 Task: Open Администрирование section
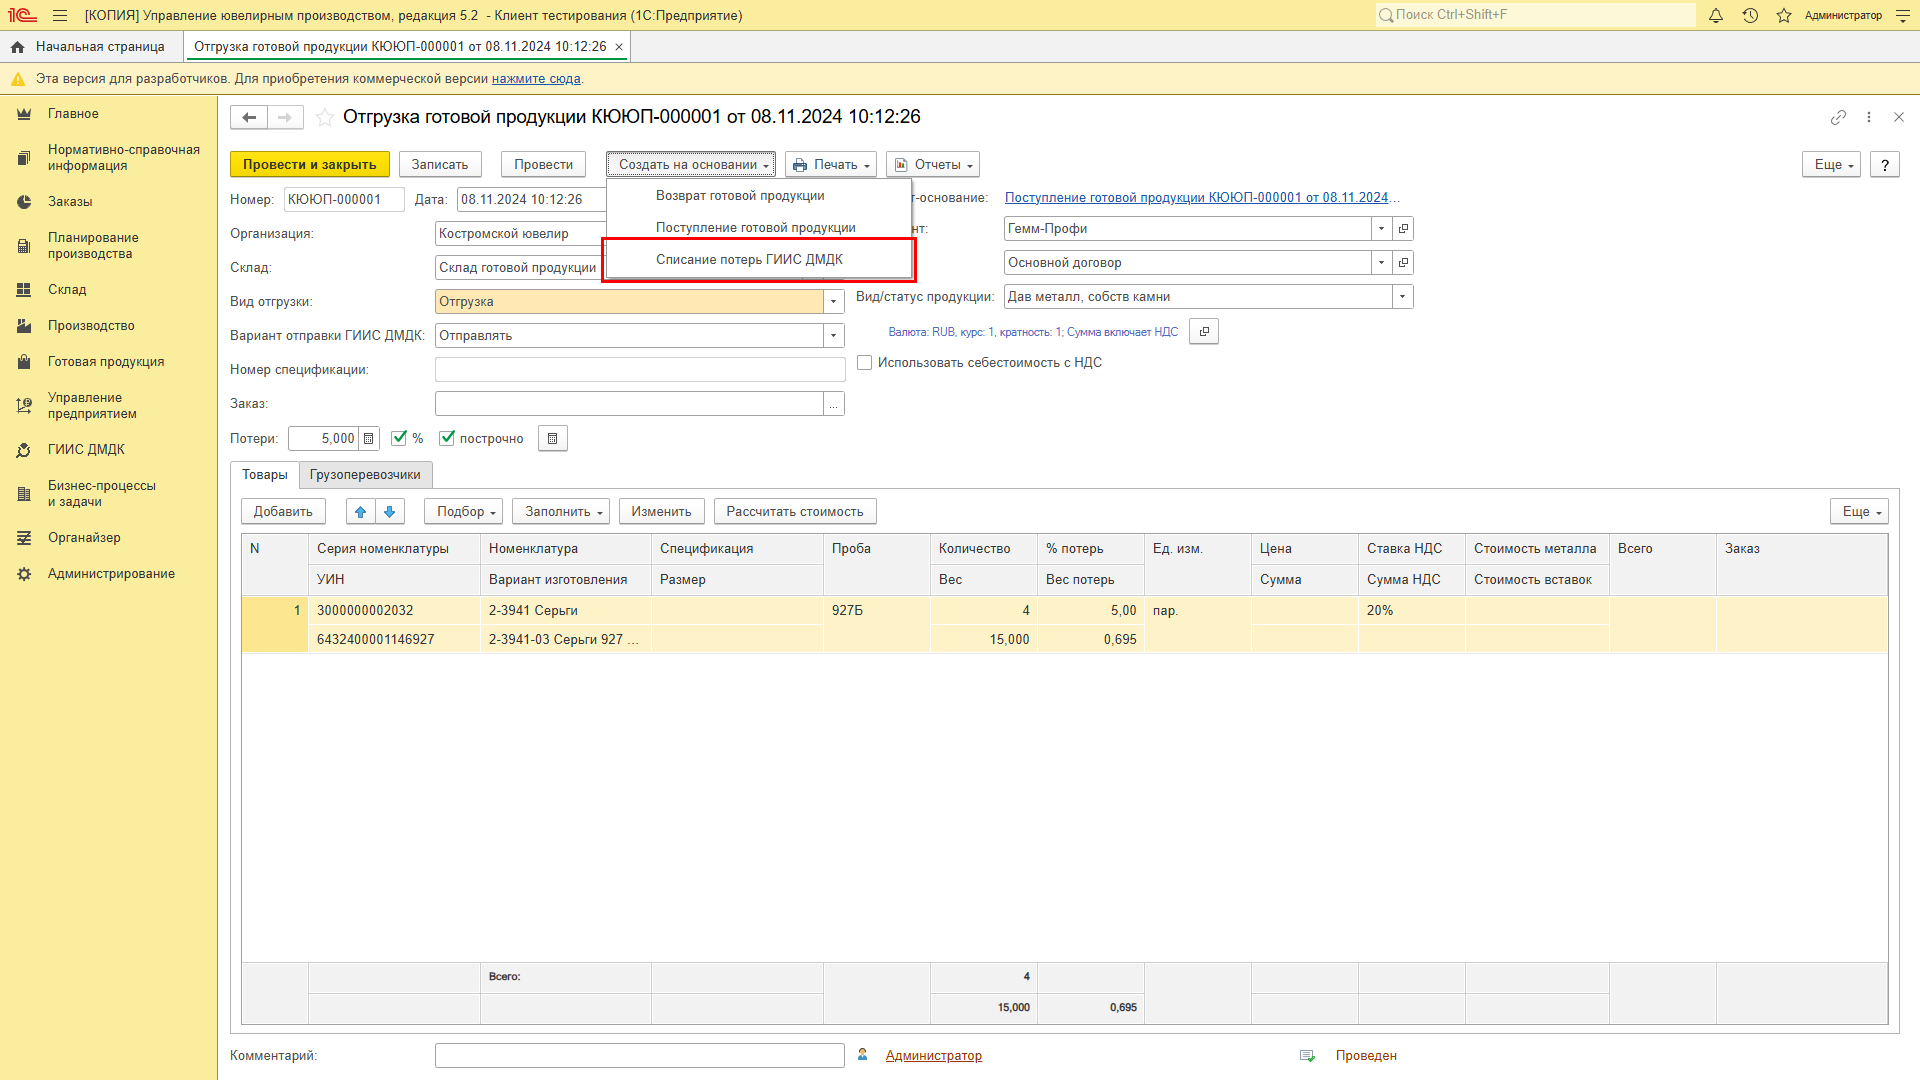click(x=111, y=574)
